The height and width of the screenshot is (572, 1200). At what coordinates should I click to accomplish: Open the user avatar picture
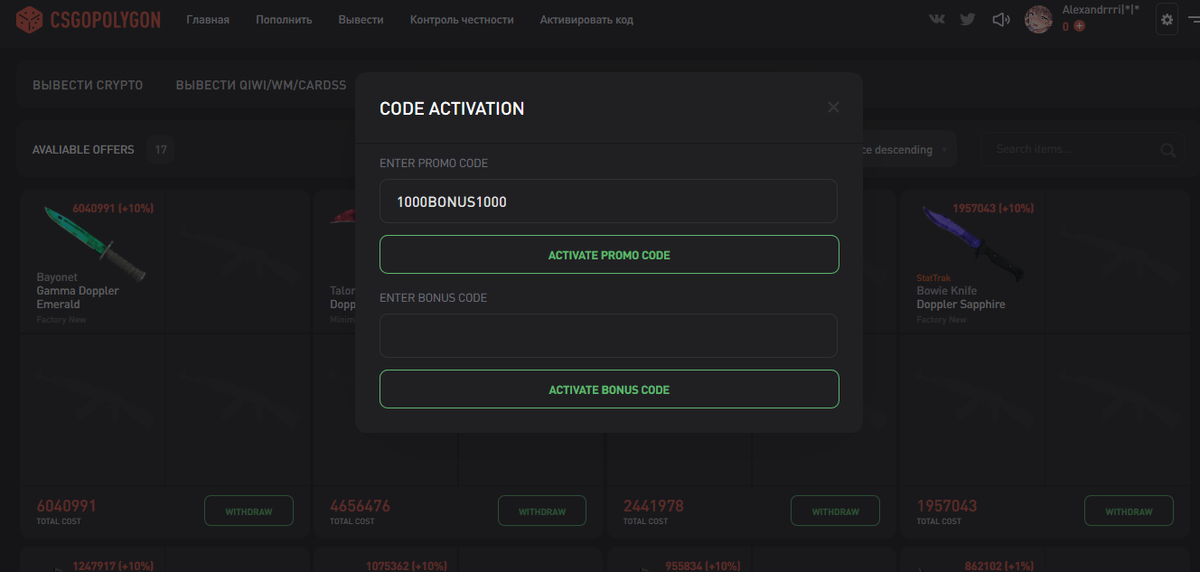point(1038,19)
